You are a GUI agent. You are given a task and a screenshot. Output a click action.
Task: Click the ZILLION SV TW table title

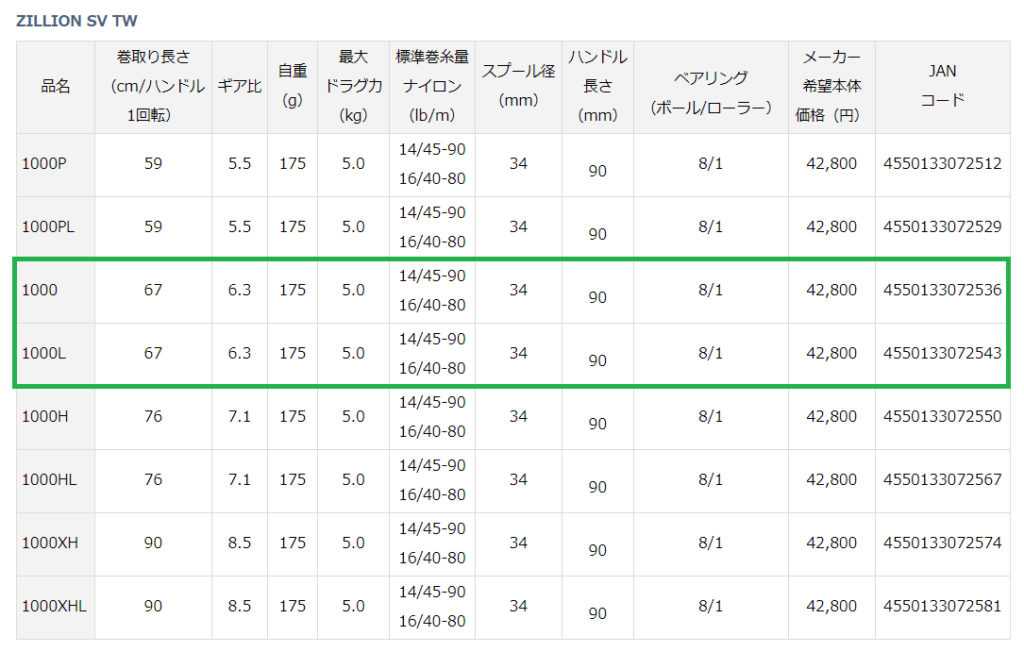pyautogui.click(x=76, y=20)
